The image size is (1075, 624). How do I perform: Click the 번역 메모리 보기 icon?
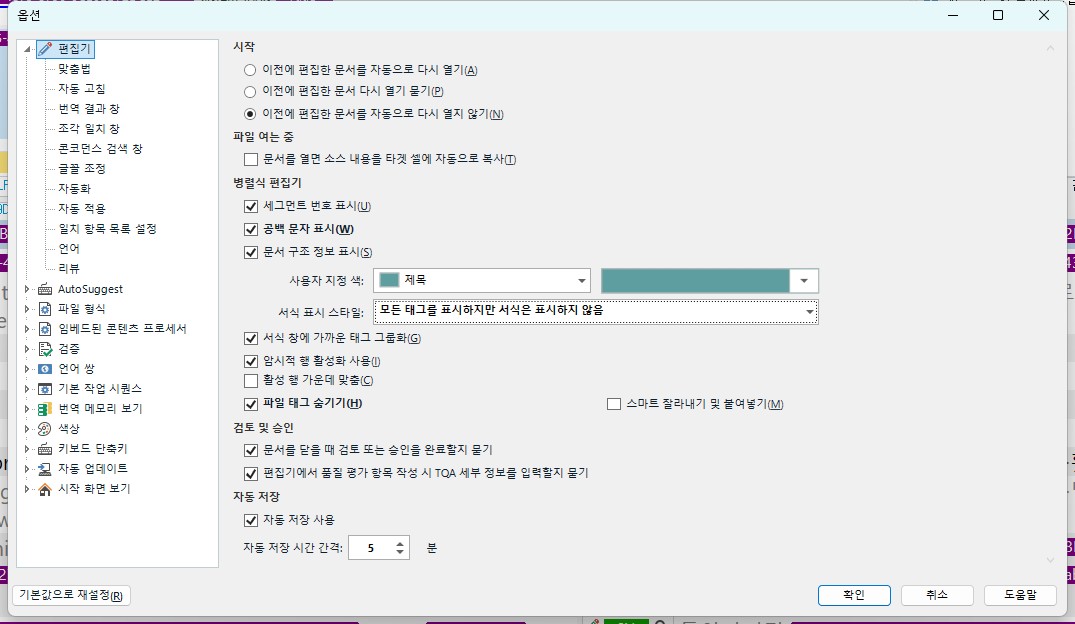(x=45, y=409)
